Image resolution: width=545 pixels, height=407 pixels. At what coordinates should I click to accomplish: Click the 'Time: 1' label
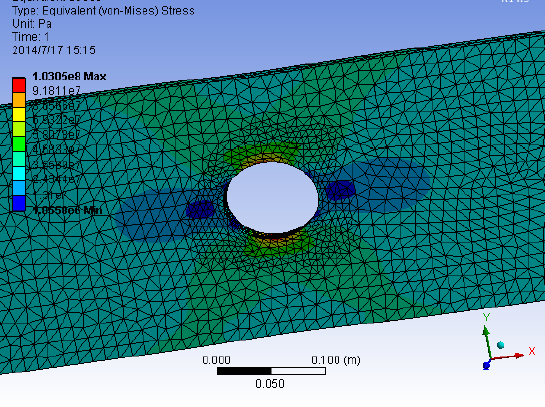[31, 37]
